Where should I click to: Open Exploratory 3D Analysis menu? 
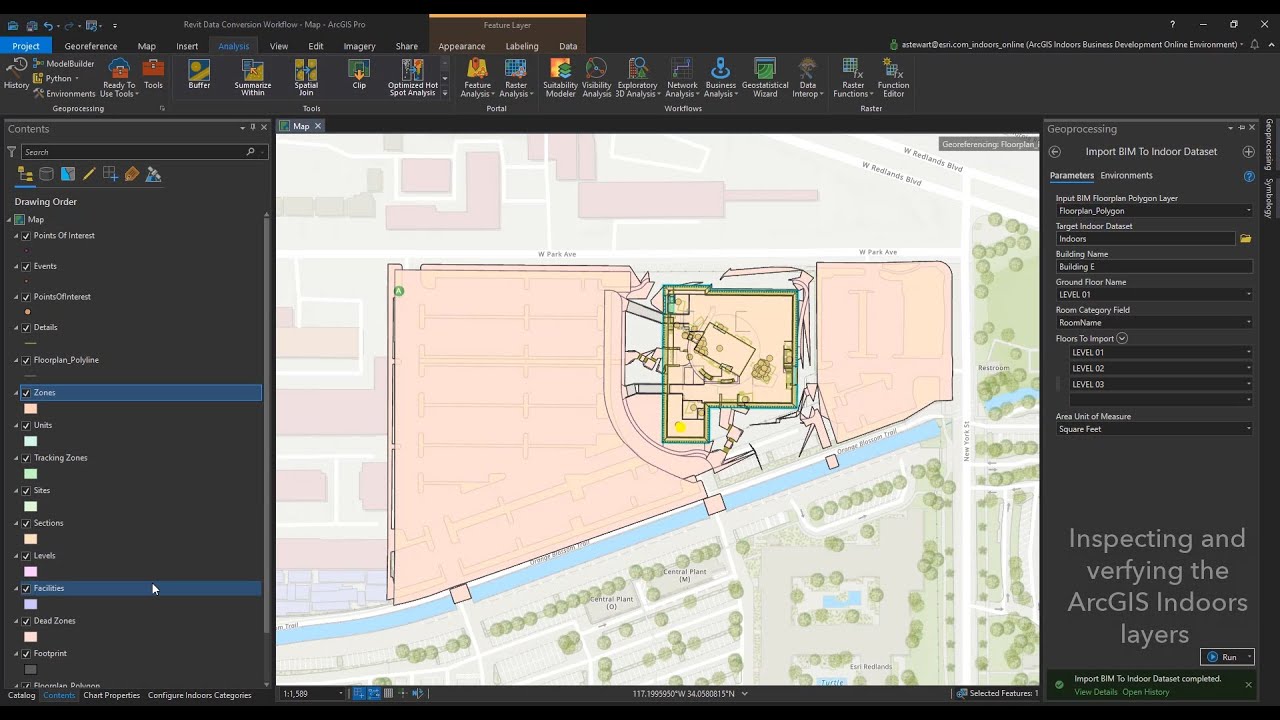[637, 77]
